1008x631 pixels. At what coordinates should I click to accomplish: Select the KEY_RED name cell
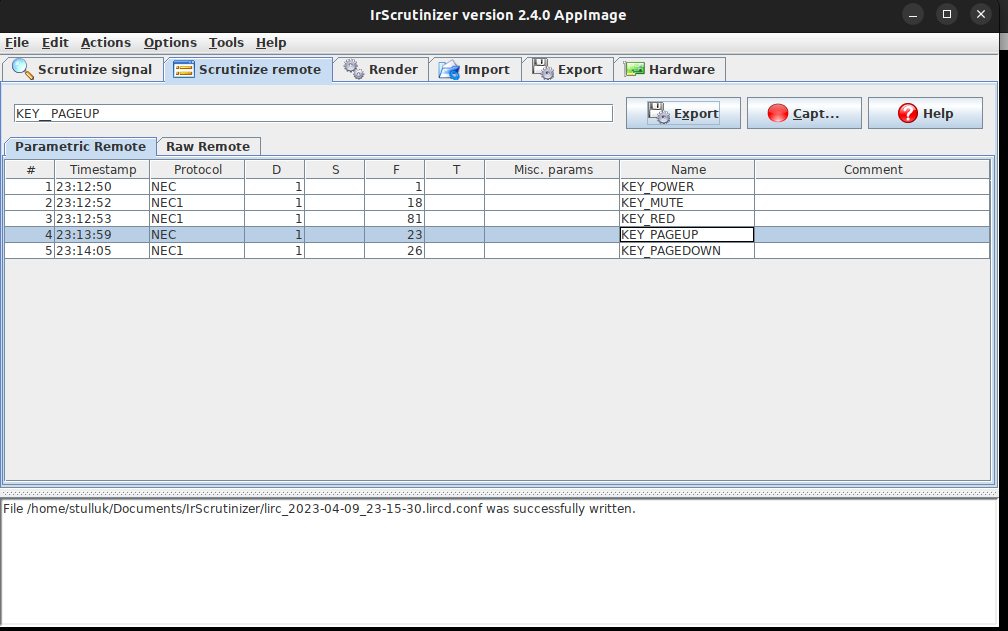click(x=687, y=218)
